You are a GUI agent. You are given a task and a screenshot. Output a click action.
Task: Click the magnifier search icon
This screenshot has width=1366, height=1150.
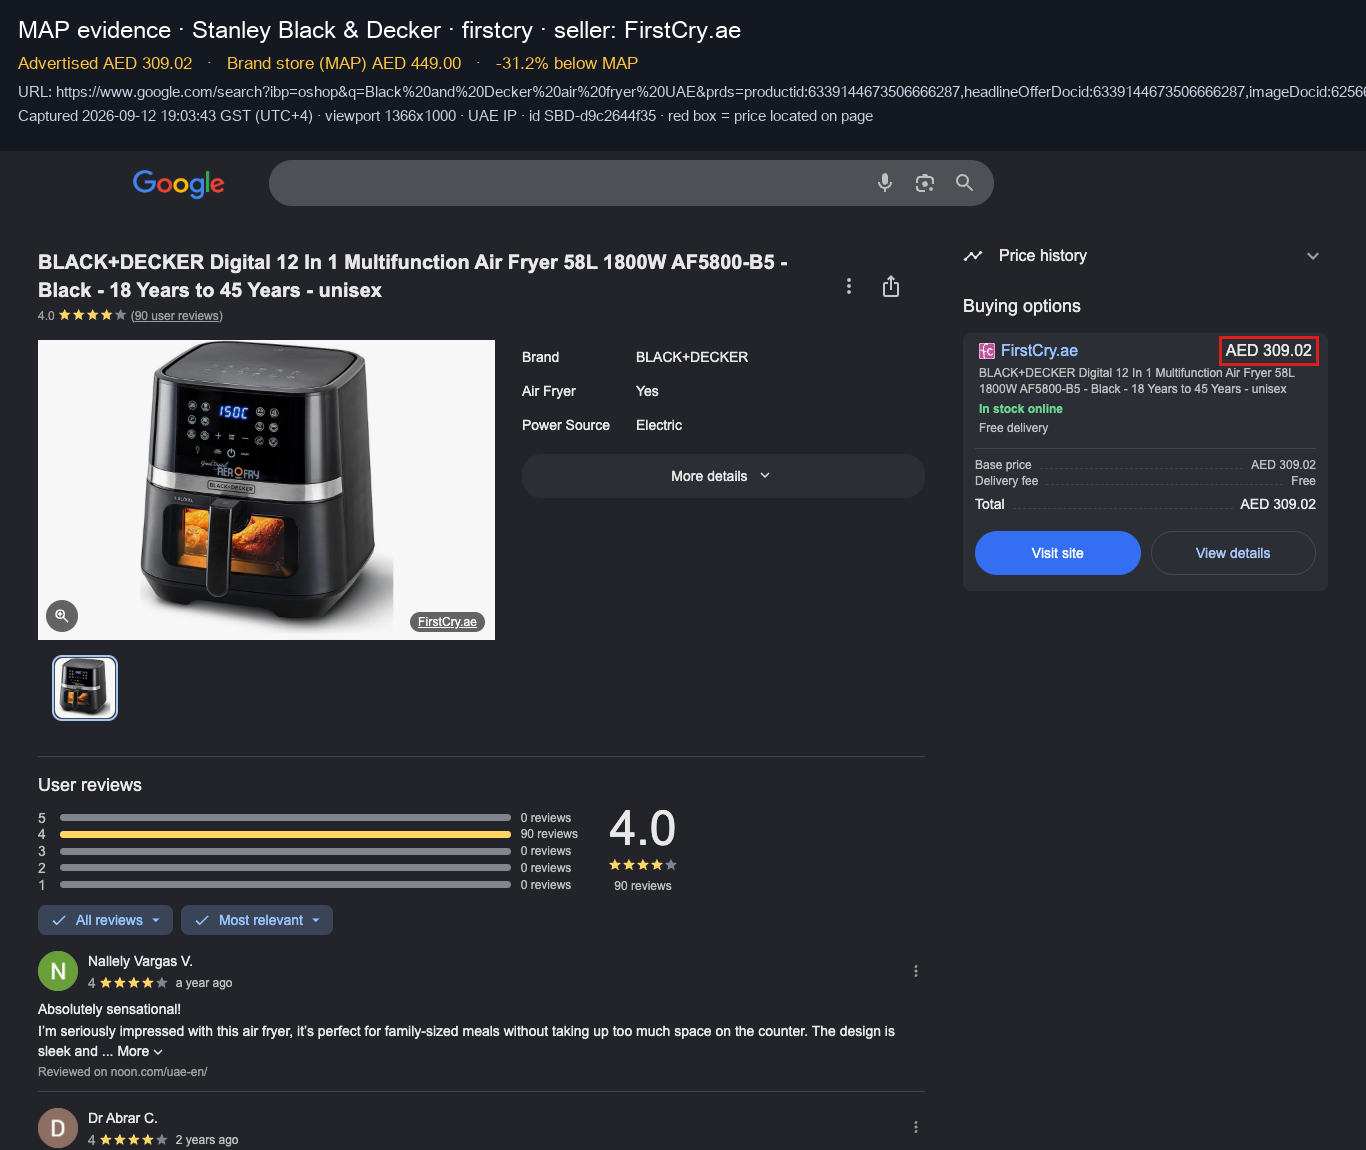pyautogui.click(x=964, y=183)
